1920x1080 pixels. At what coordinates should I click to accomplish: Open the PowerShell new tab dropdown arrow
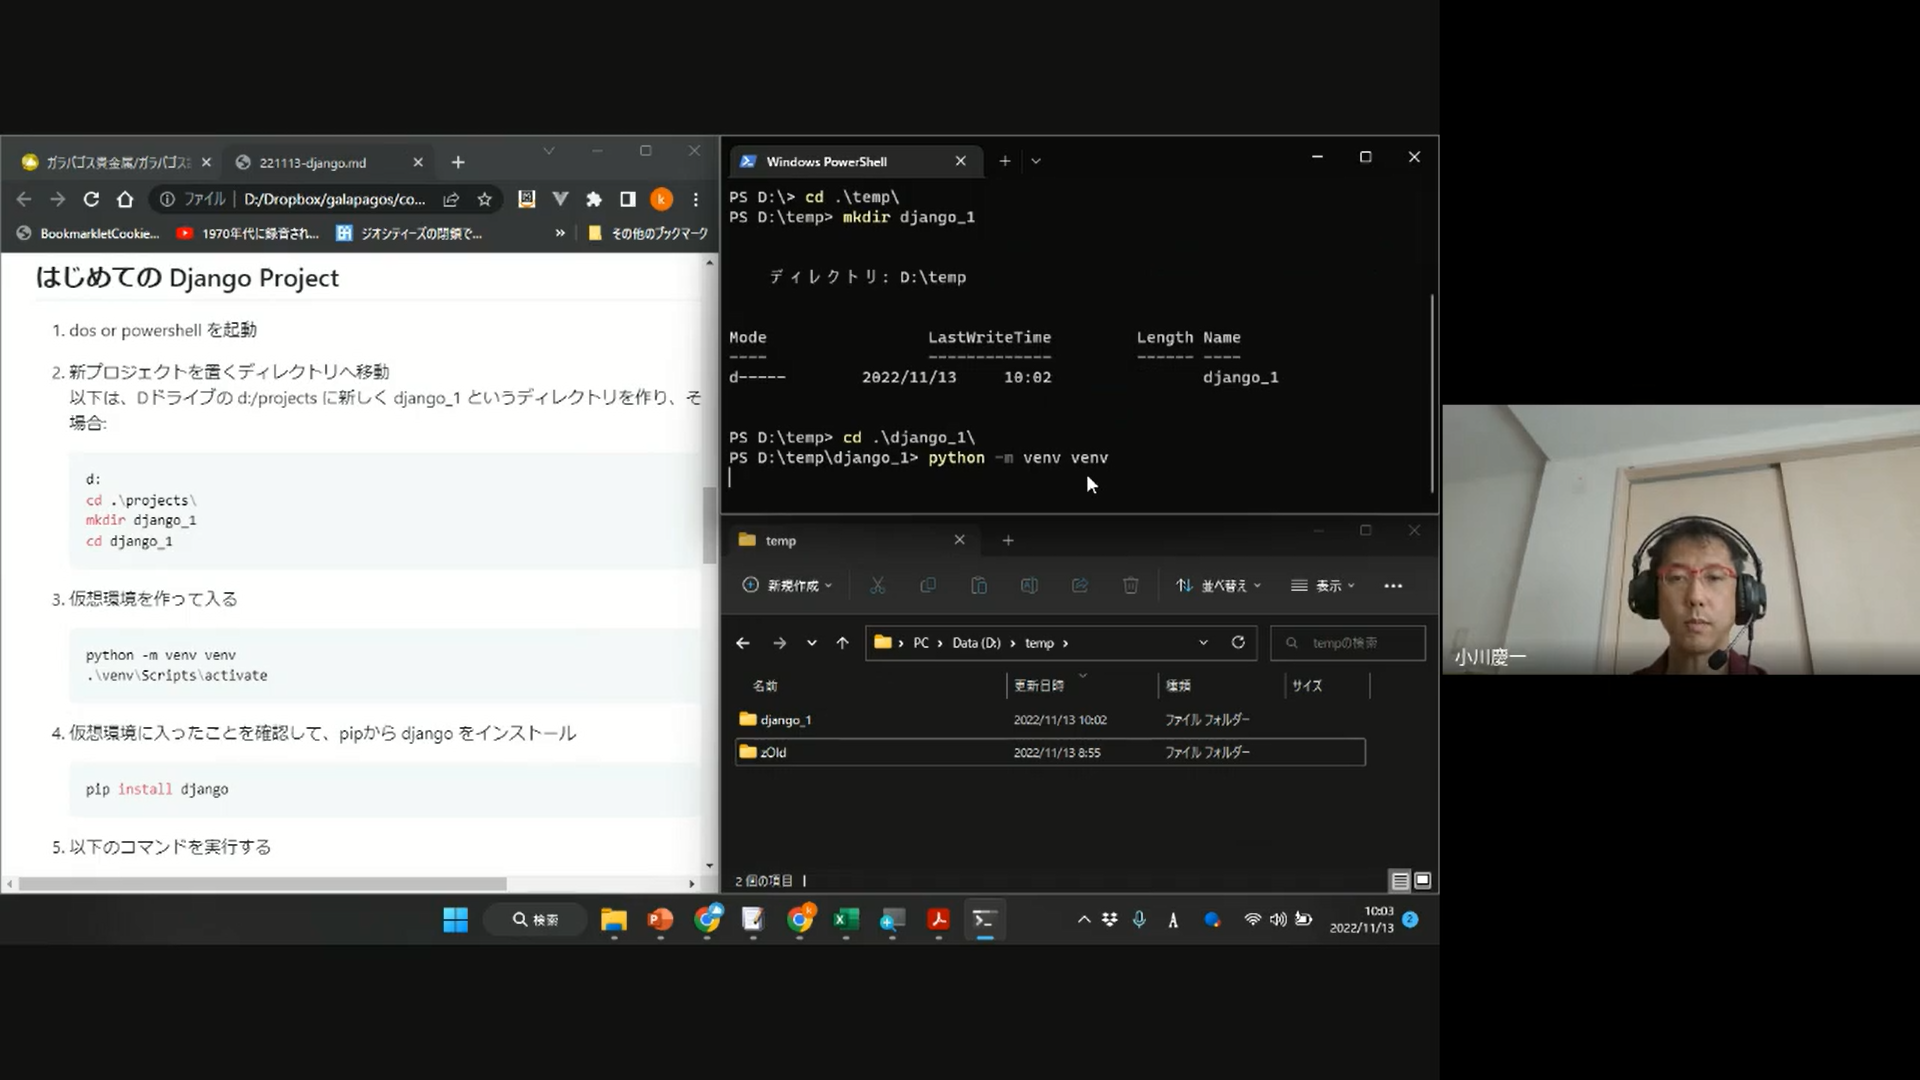(x=1036, y=161)
